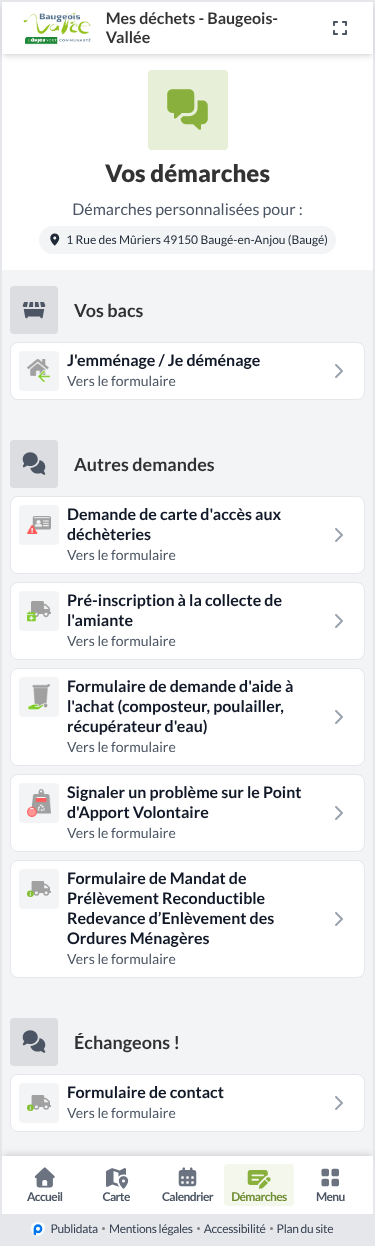375x1246 pixels.
Task: Click the house icon for J'emménage
Action: pos(39,371)
